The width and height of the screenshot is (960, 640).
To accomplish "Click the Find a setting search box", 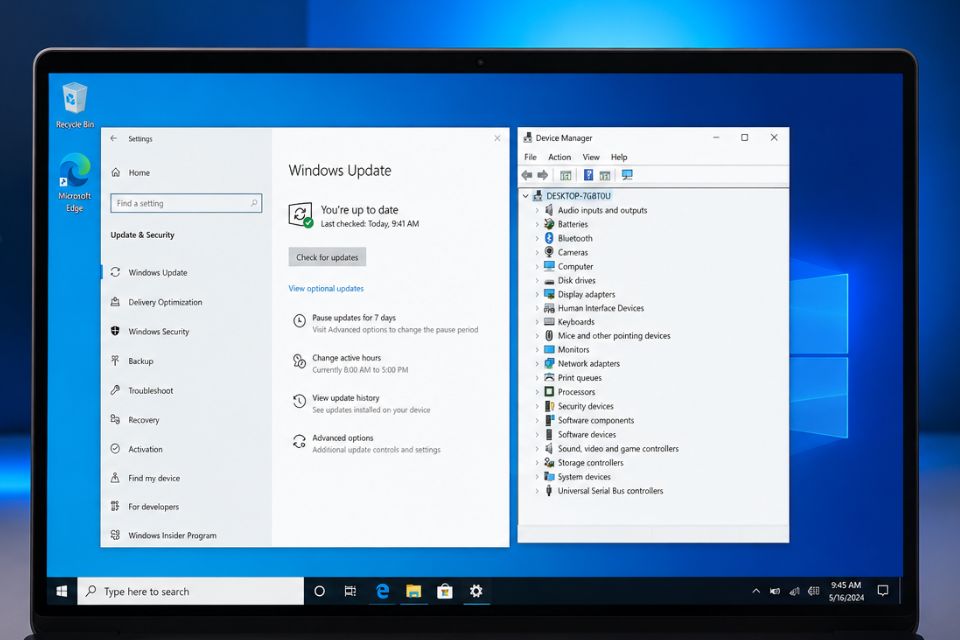I will coord(186,203).
